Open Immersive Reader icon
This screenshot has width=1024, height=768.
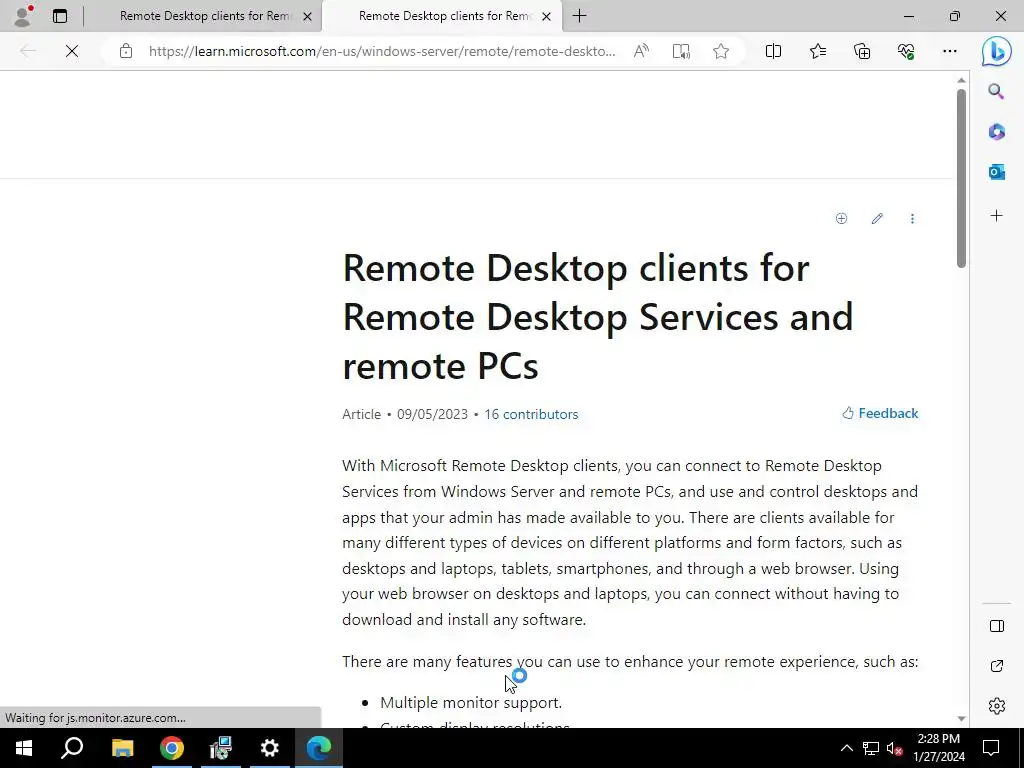681,51
